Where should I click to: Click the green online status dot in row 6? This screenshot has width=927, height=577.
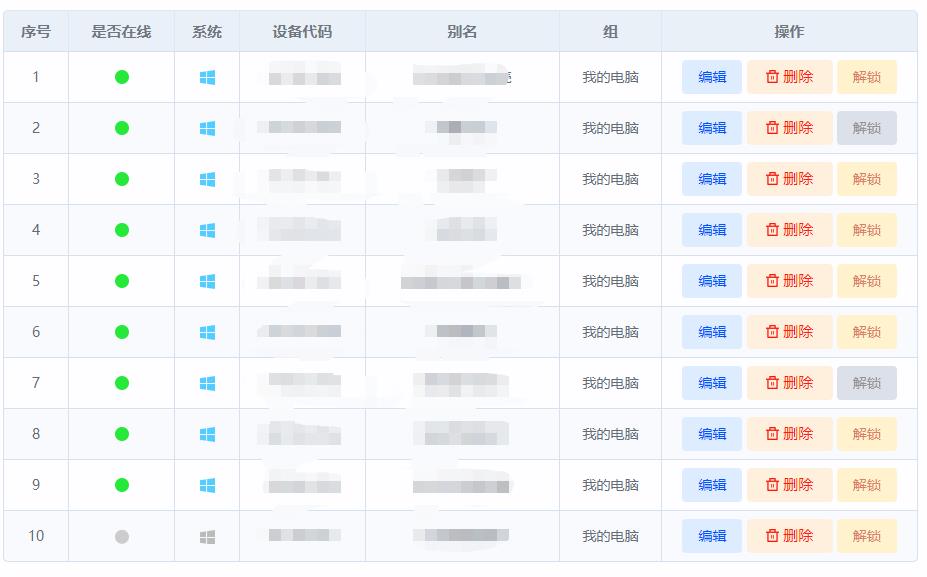122,332
